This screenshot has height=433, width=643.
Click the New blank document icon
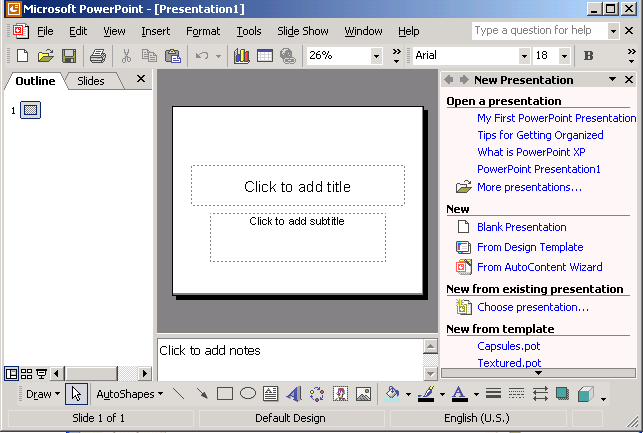tap(22, 56)
